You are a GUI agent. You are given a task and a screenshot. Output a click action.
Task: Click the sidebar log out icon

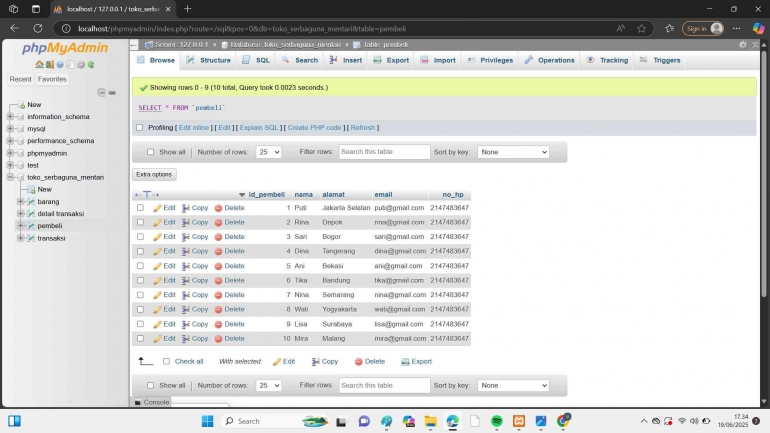click(50, 64)
